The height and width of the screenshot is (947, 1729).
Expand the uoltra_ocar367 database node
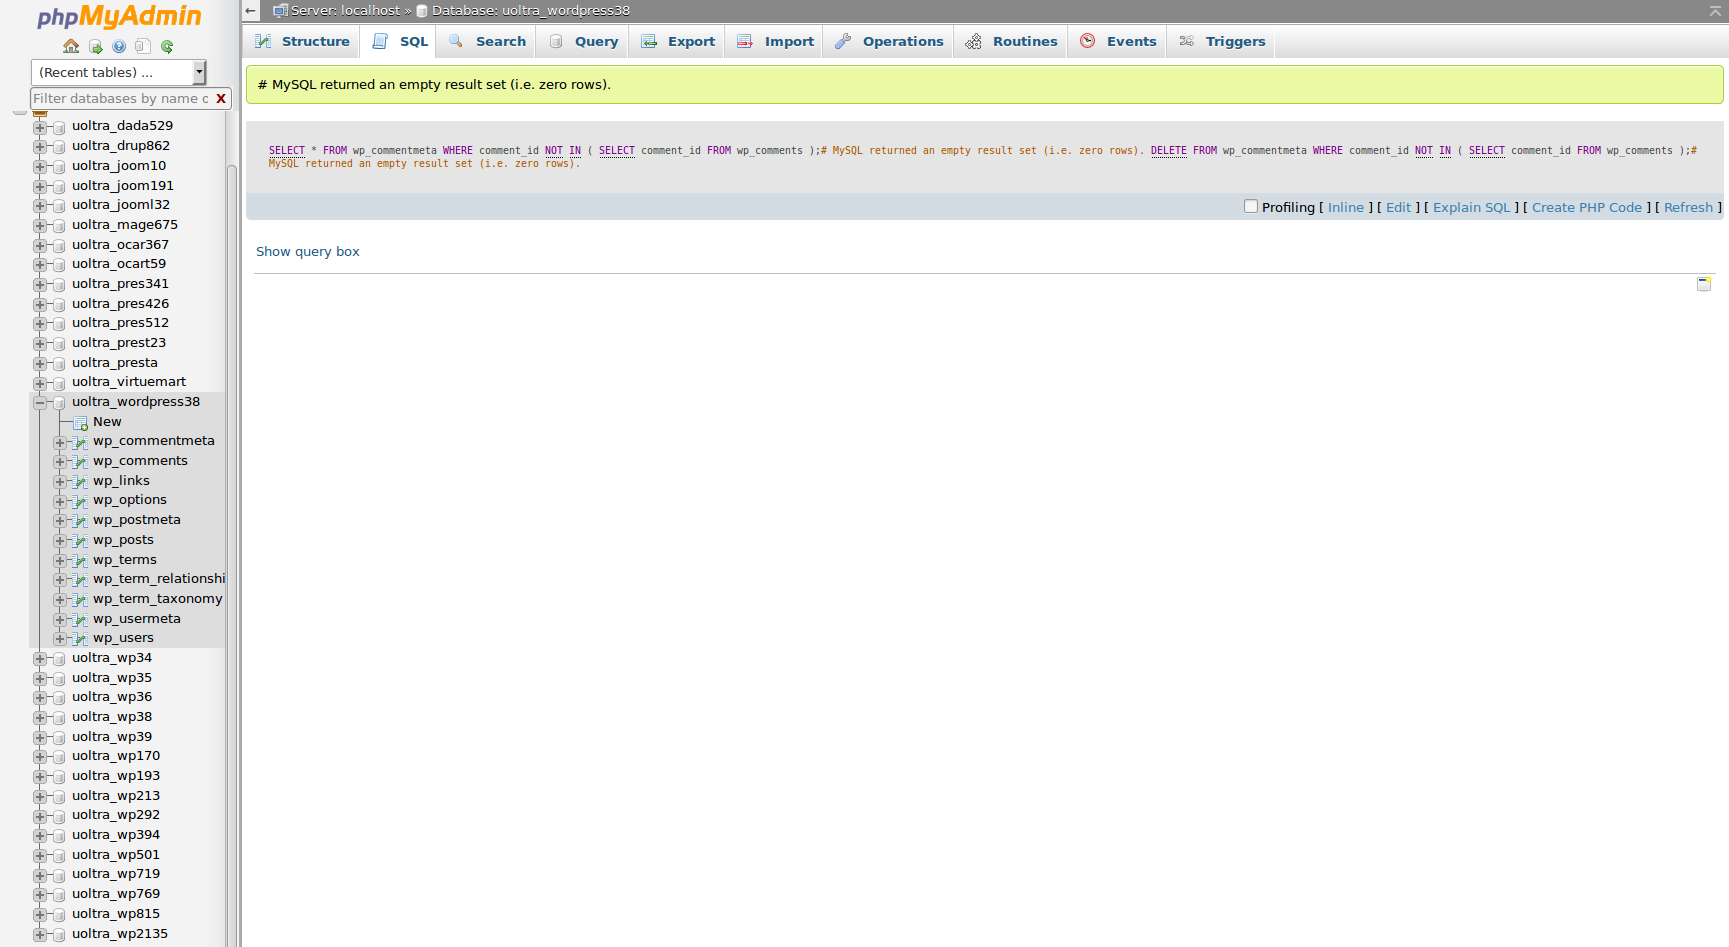40,246
